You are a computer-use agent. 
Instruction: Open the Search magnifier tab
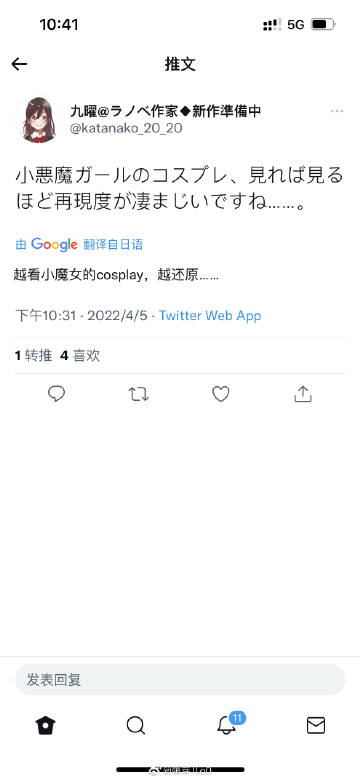pyautogui.click(x=136, y=726)
